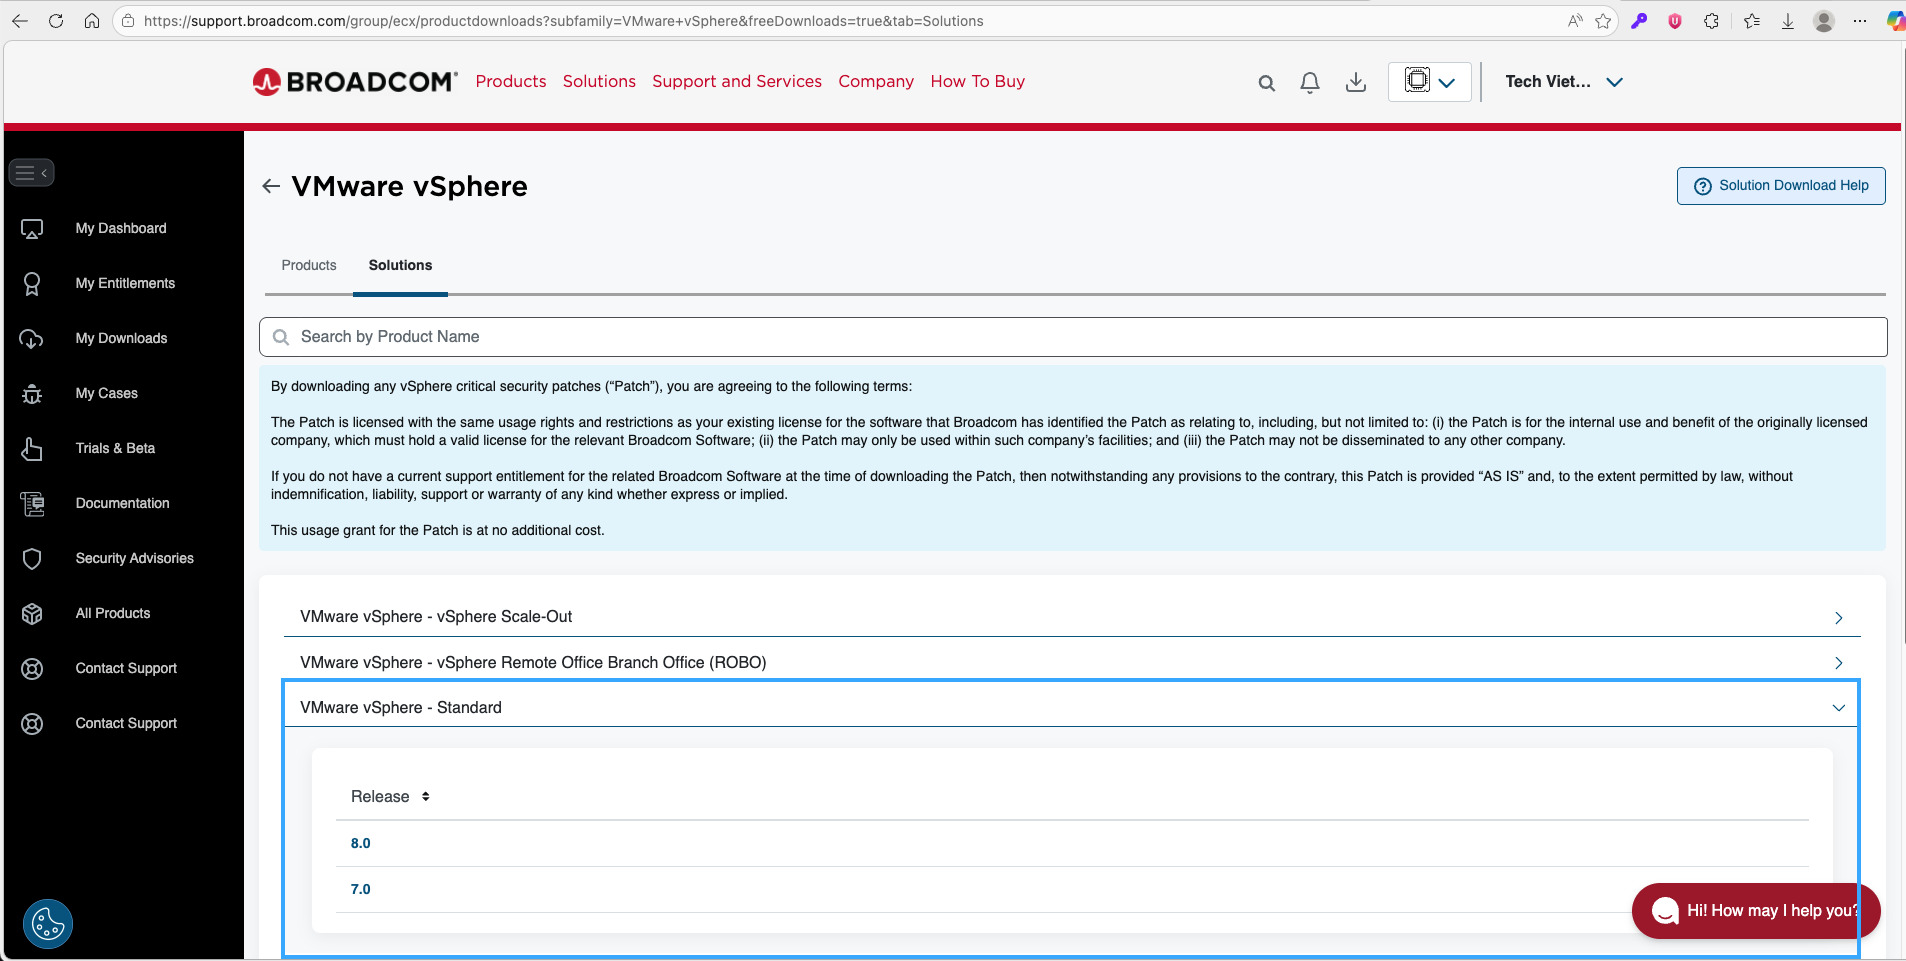
Task: Open the Solutions top menu
Action: pos(599,82)
